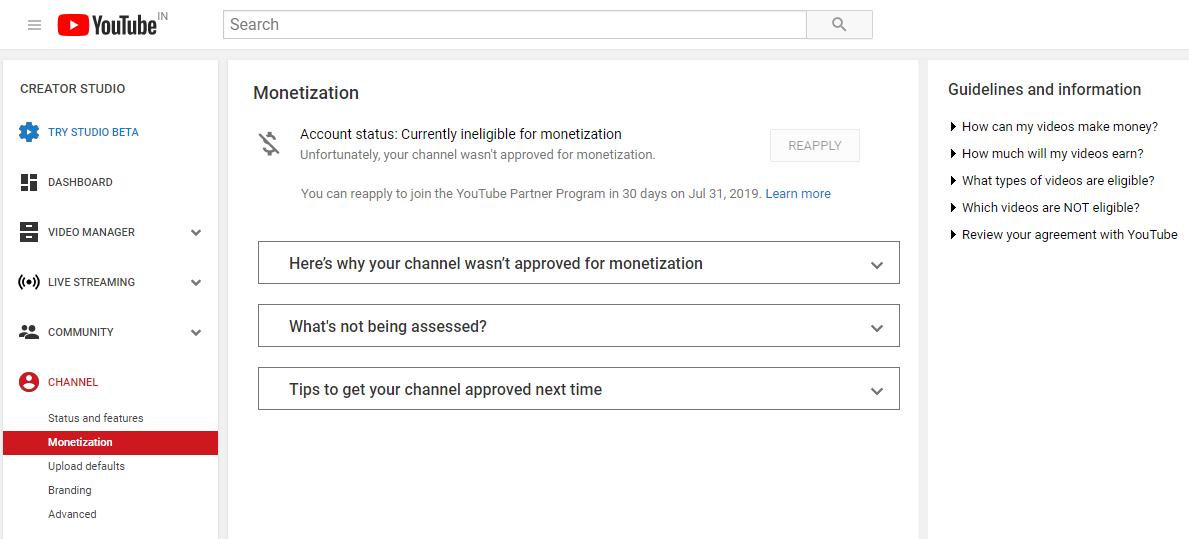1189x539 pixels.
Task: Click the Live Streaming broadcast icon
Action: click(x=29, y=282)
